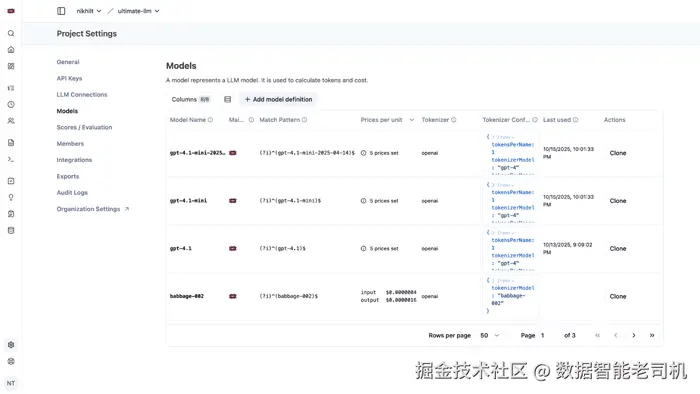The height and width of the screenshot is (394, 700).
Task: Open the ultimate-llm project dropdown
Action: 138,11
